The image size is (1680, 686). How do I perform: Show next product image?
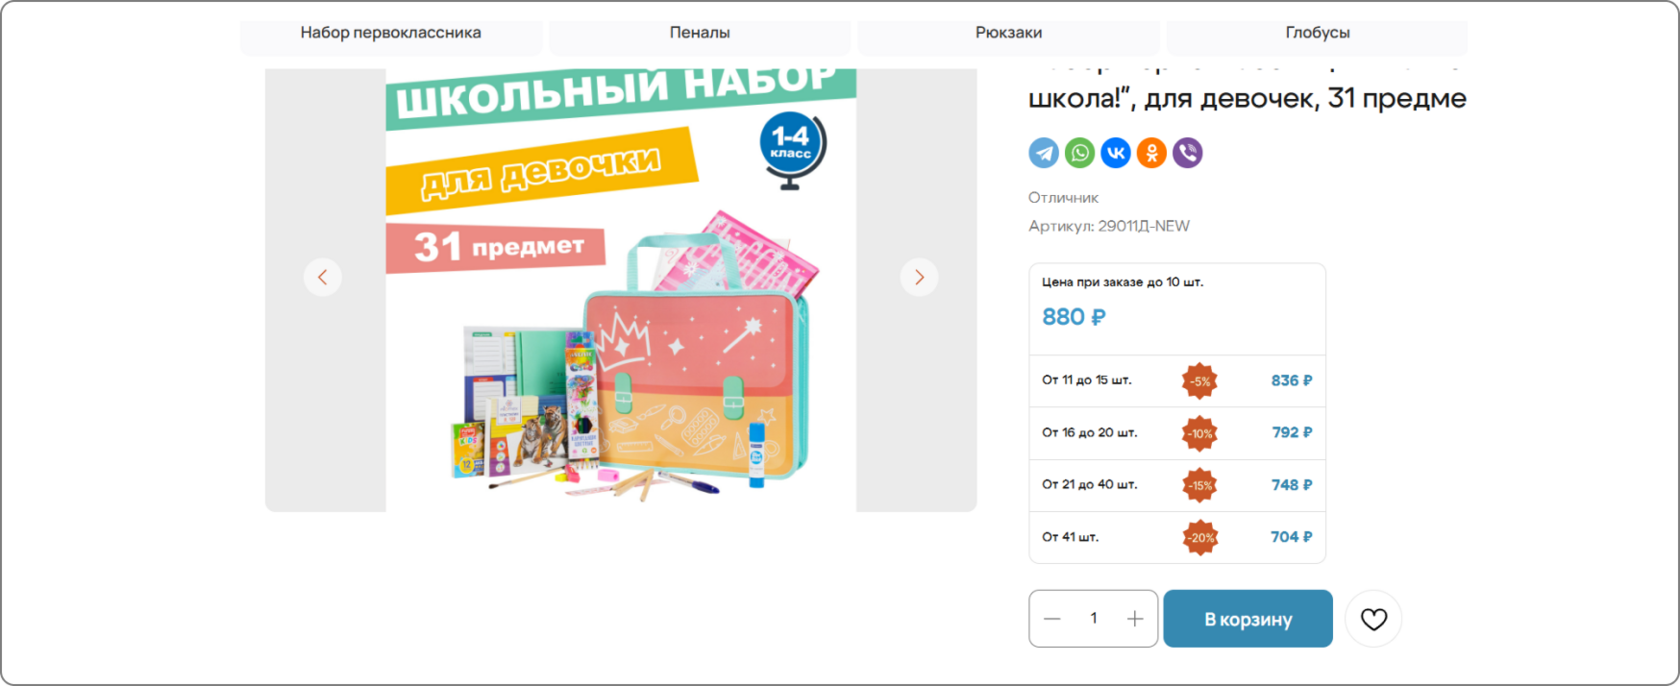pyautogui.click(x=919, y=277)
